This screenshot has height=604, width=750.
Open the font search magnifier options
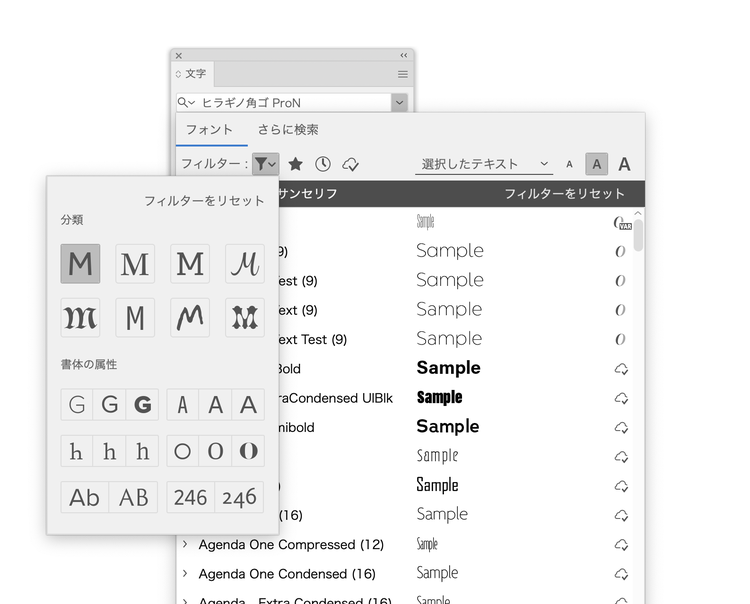186,102
